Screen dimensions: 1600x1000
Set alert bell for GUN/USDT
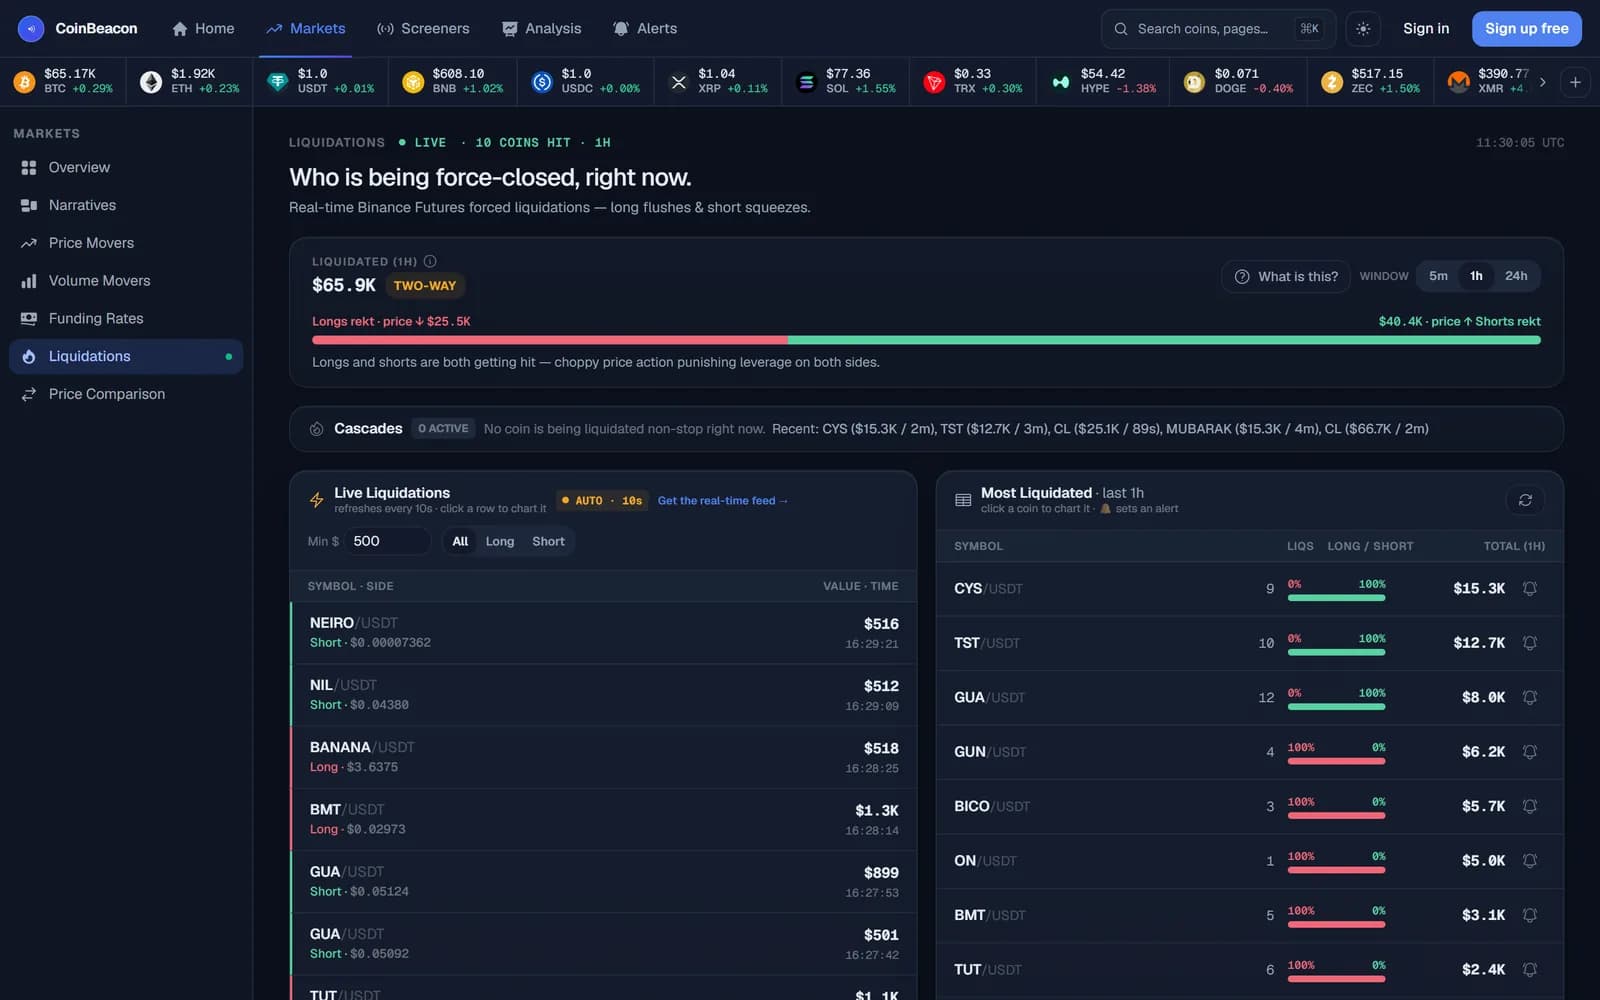[x=1529, y=752]
